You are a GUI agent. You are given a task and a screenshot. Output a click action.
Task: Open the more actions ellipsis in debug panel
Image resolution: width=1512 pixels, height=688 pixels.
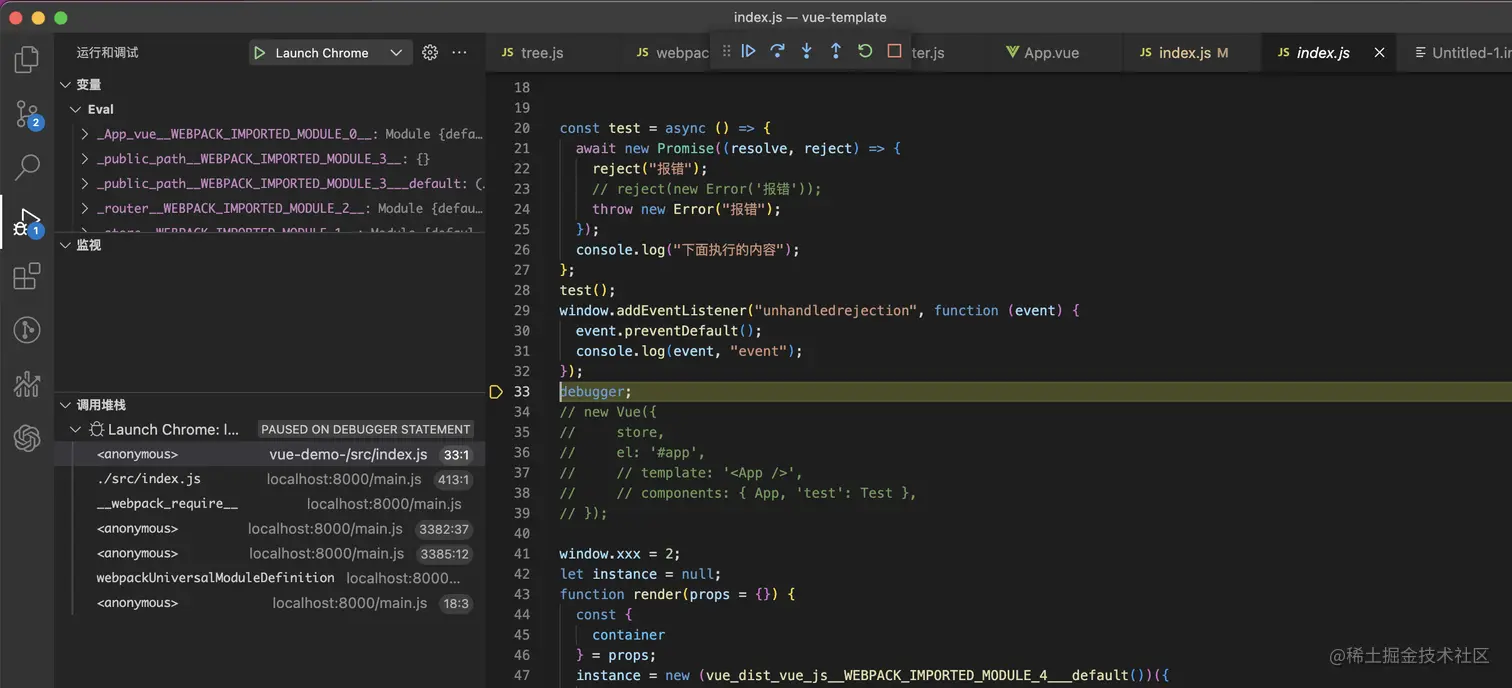pyautogui.click(x=459, y=53)
